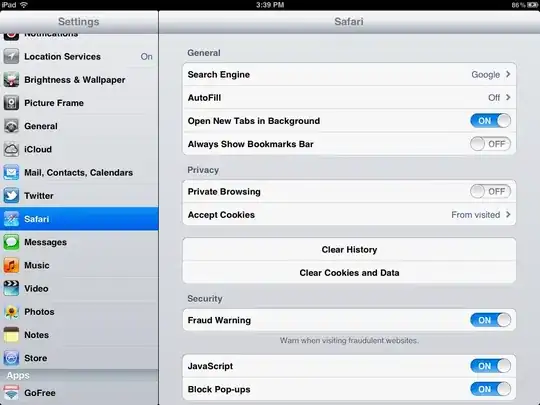540x405 pixels.
Task: Tap the 86% battery percentage text
Action: pyautogui.click(x=518, y=5)
